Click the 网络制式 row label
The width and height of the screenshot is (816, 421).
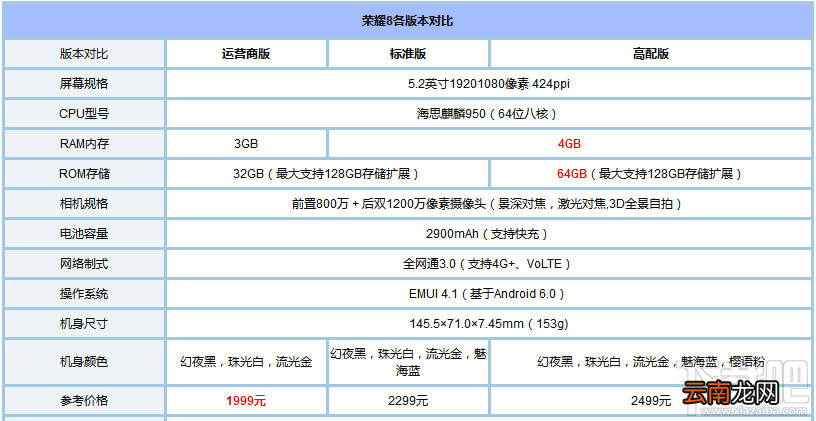coord(84,264)
